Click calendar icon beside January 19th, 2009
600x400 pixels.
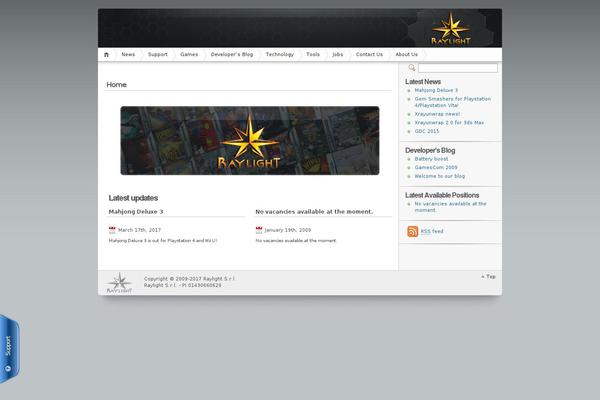click(259, 230)
